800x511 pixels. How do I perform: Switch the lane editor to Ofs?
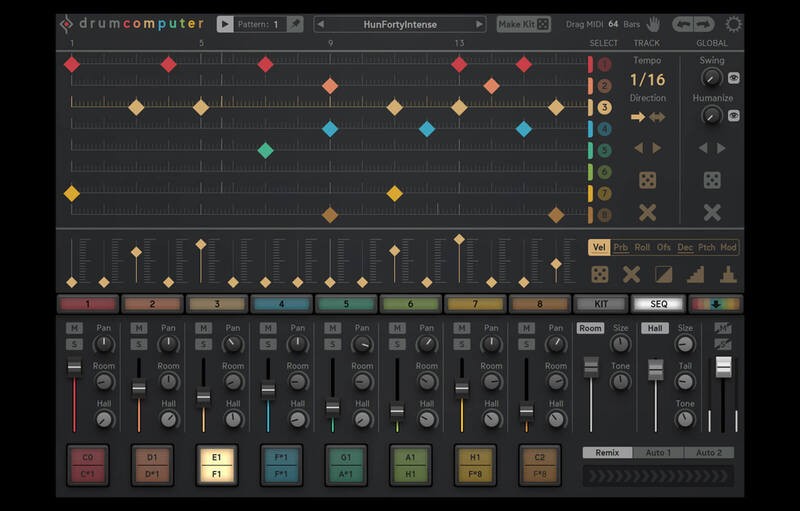pyautogui.click(x=663, y=247)
